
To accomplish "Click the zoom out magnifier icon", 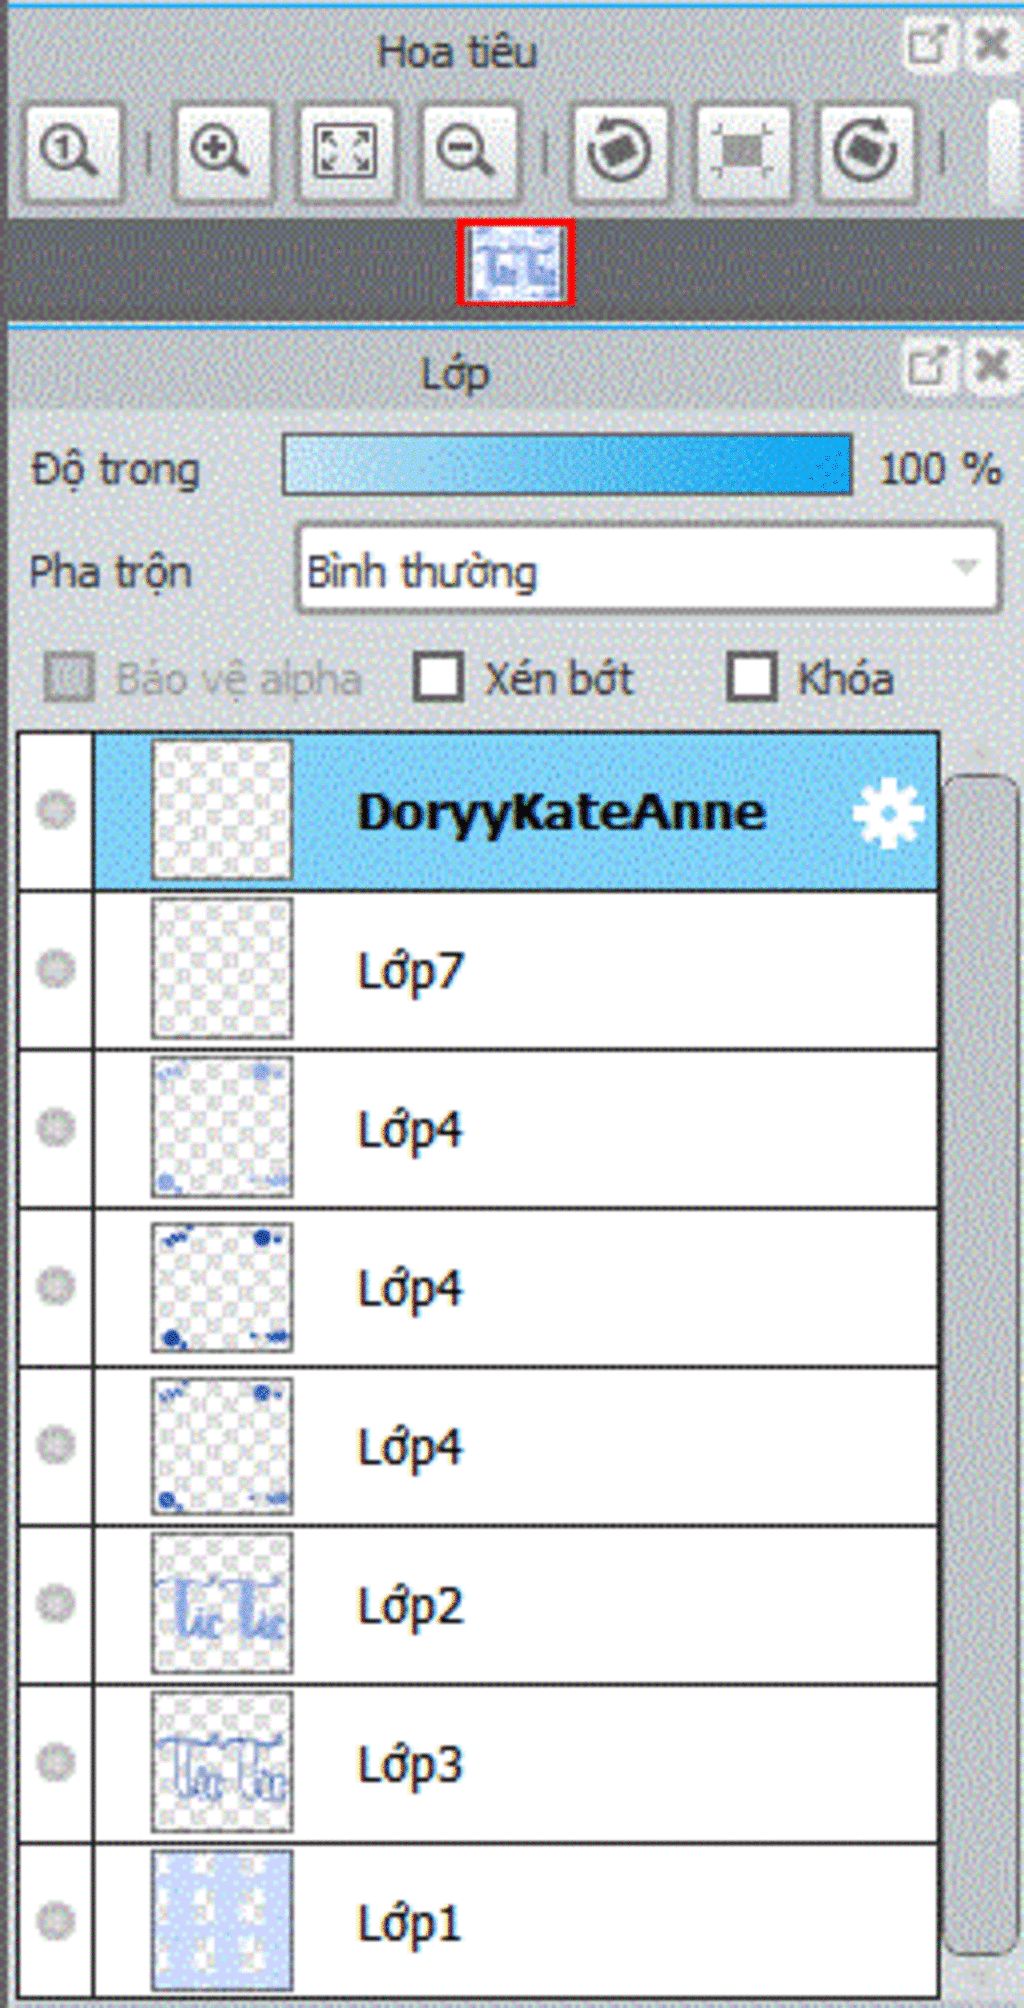I will tap(467, 152).
